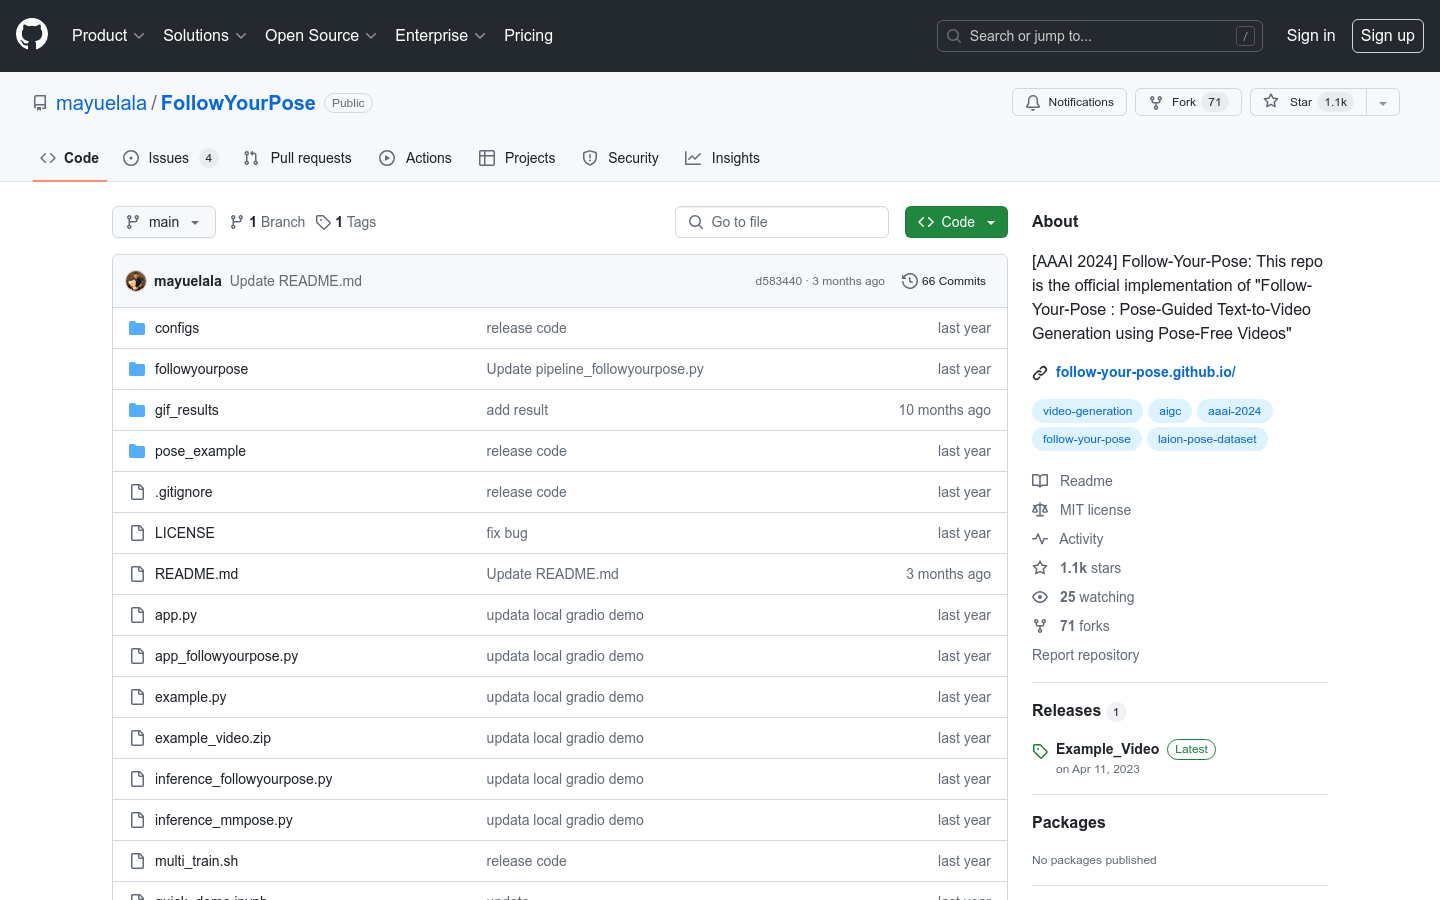The image size is (1440, 900).
Task: Open the follow-your-pose.github.io link
Action: tap(1145, 372)
